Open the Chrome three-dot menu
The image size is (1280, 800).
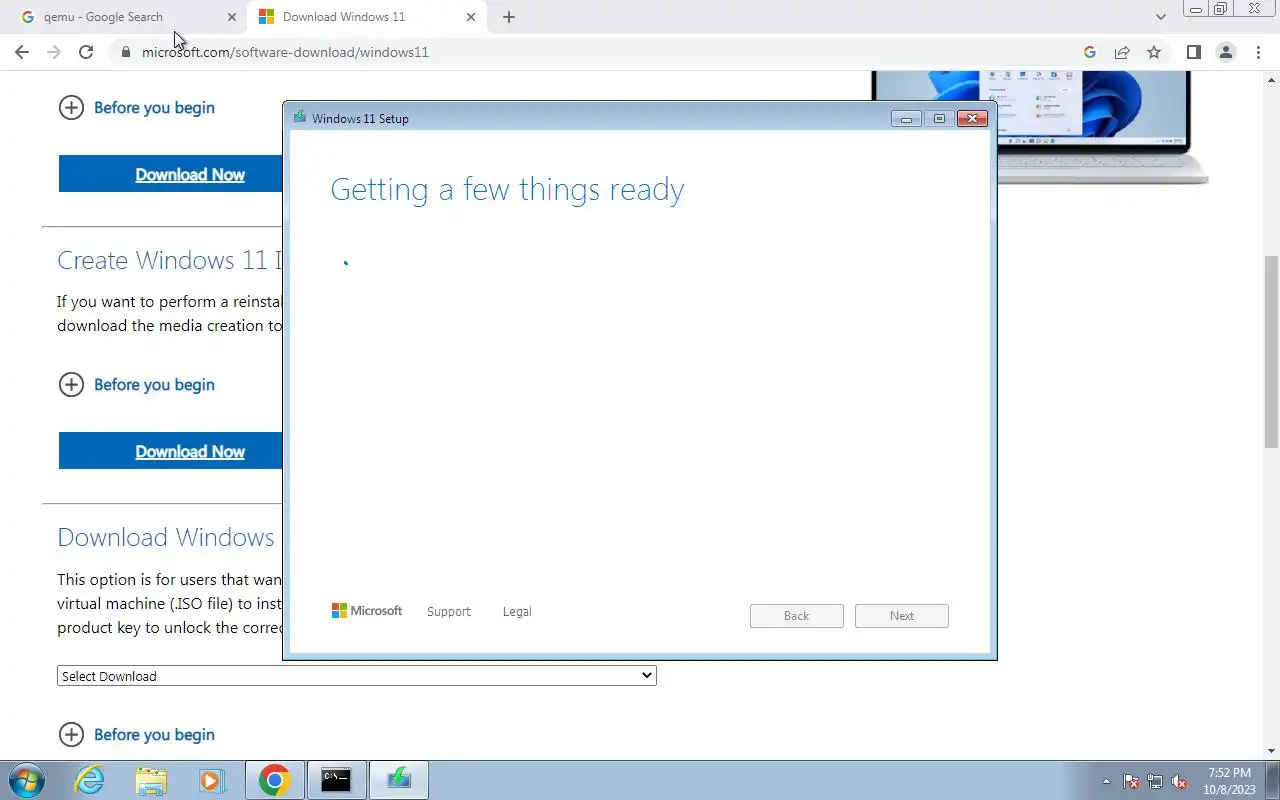pos(1258,52)
